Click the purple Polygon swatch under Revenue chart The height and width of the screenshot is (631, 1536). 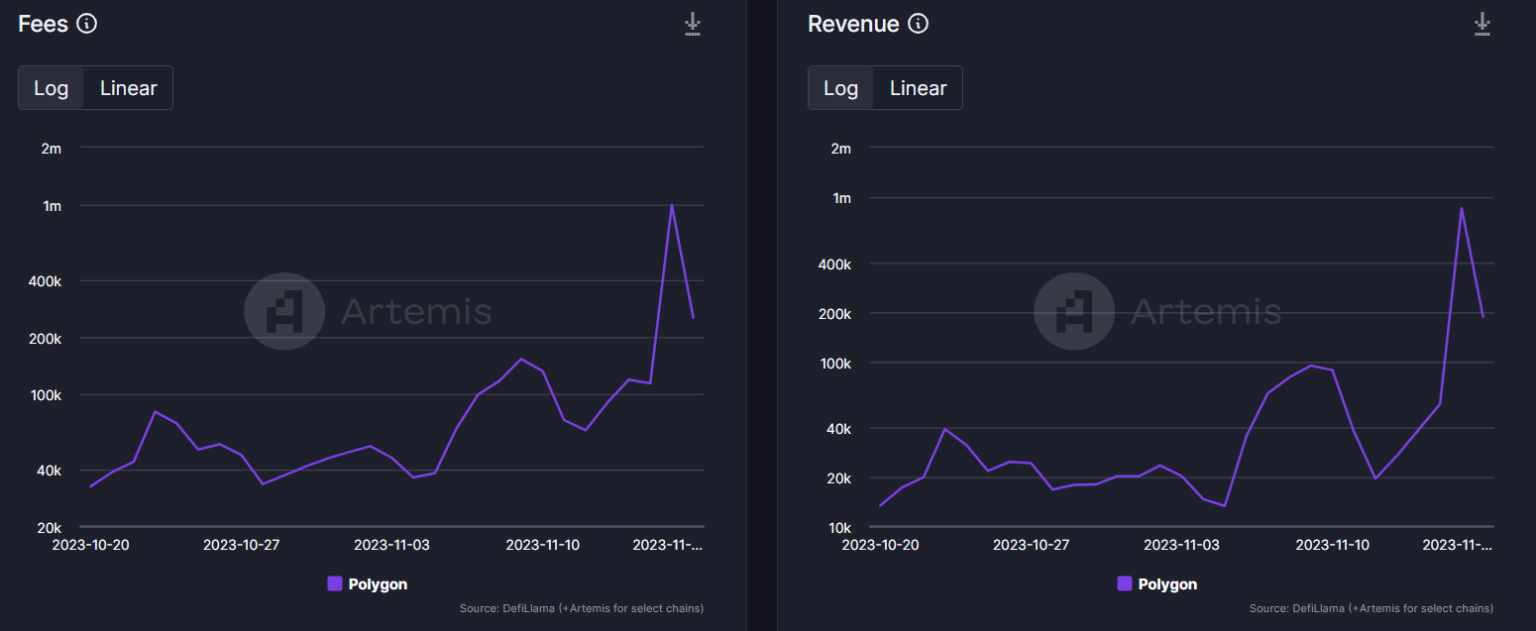[x=1125, y=584]
